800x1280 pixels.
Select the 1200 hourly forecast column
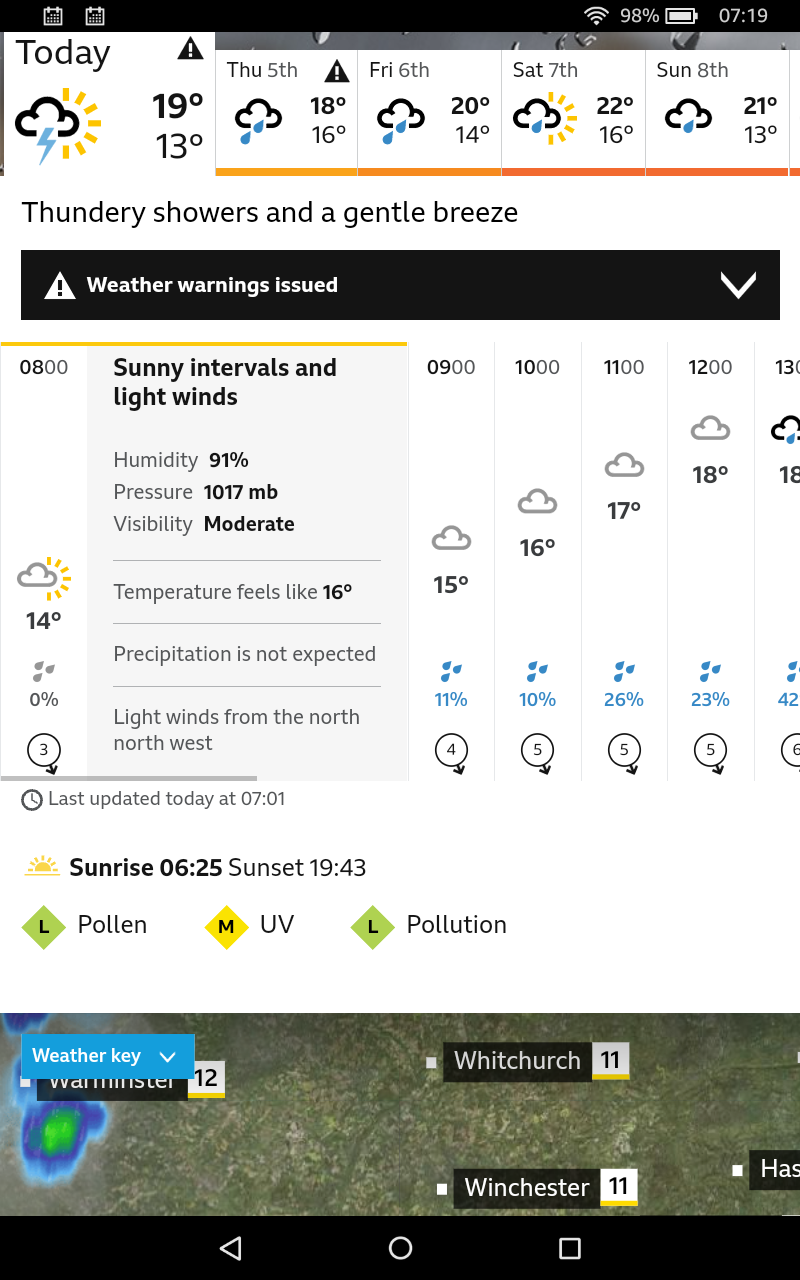click(x=710, y=560)
